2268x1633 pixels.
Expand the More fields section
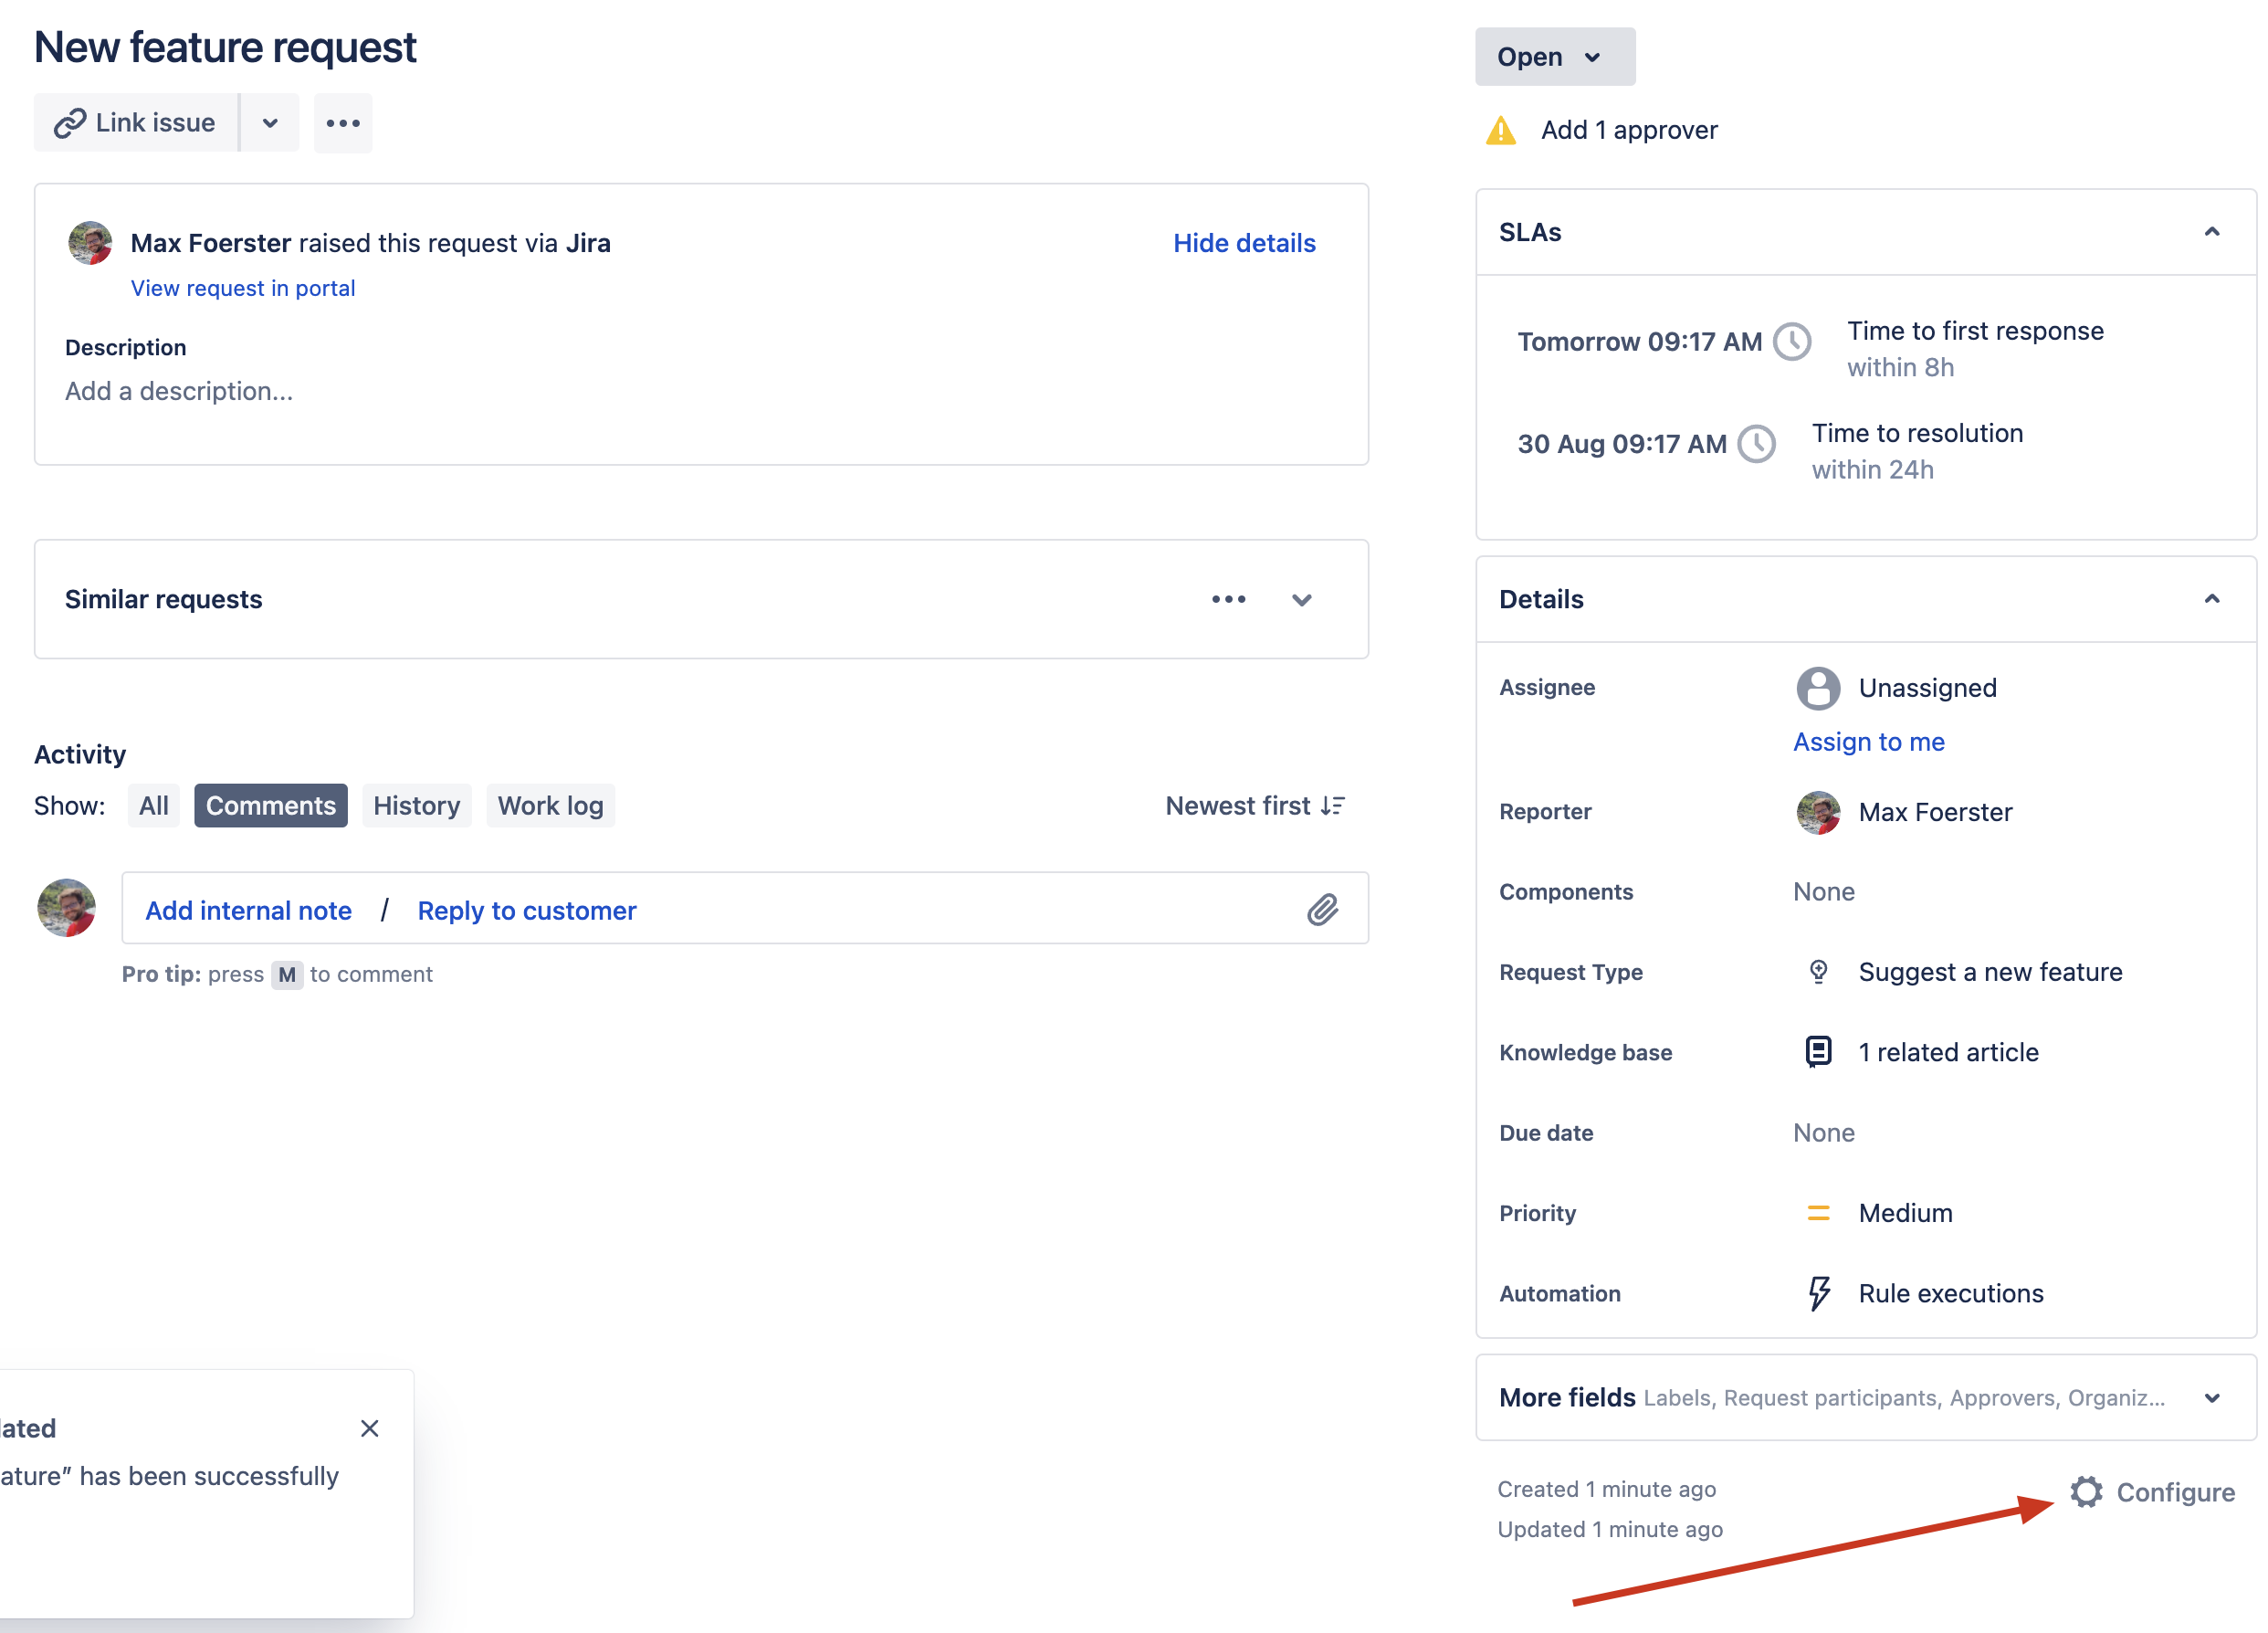pyautogui.click(x=2211, y=1397)
